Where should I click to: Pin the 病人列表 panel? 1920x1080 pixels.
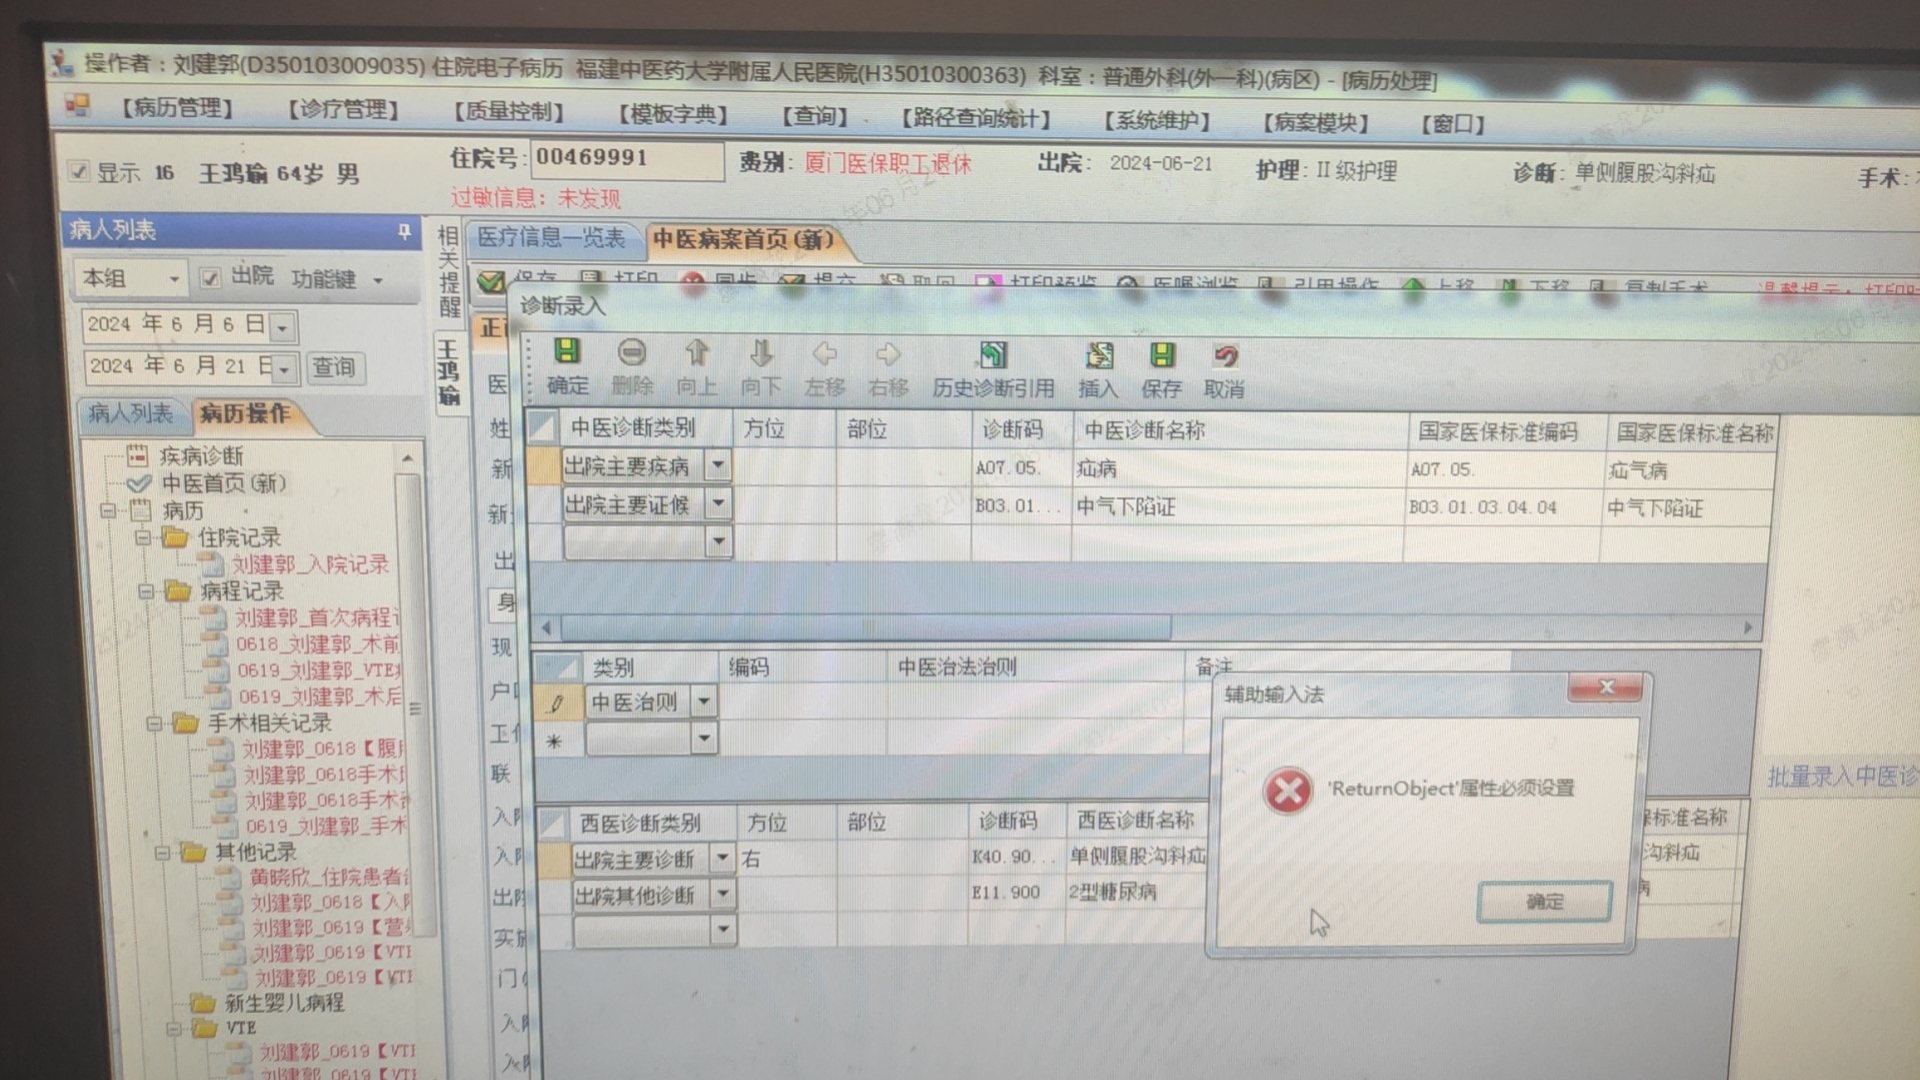[404, 232]
